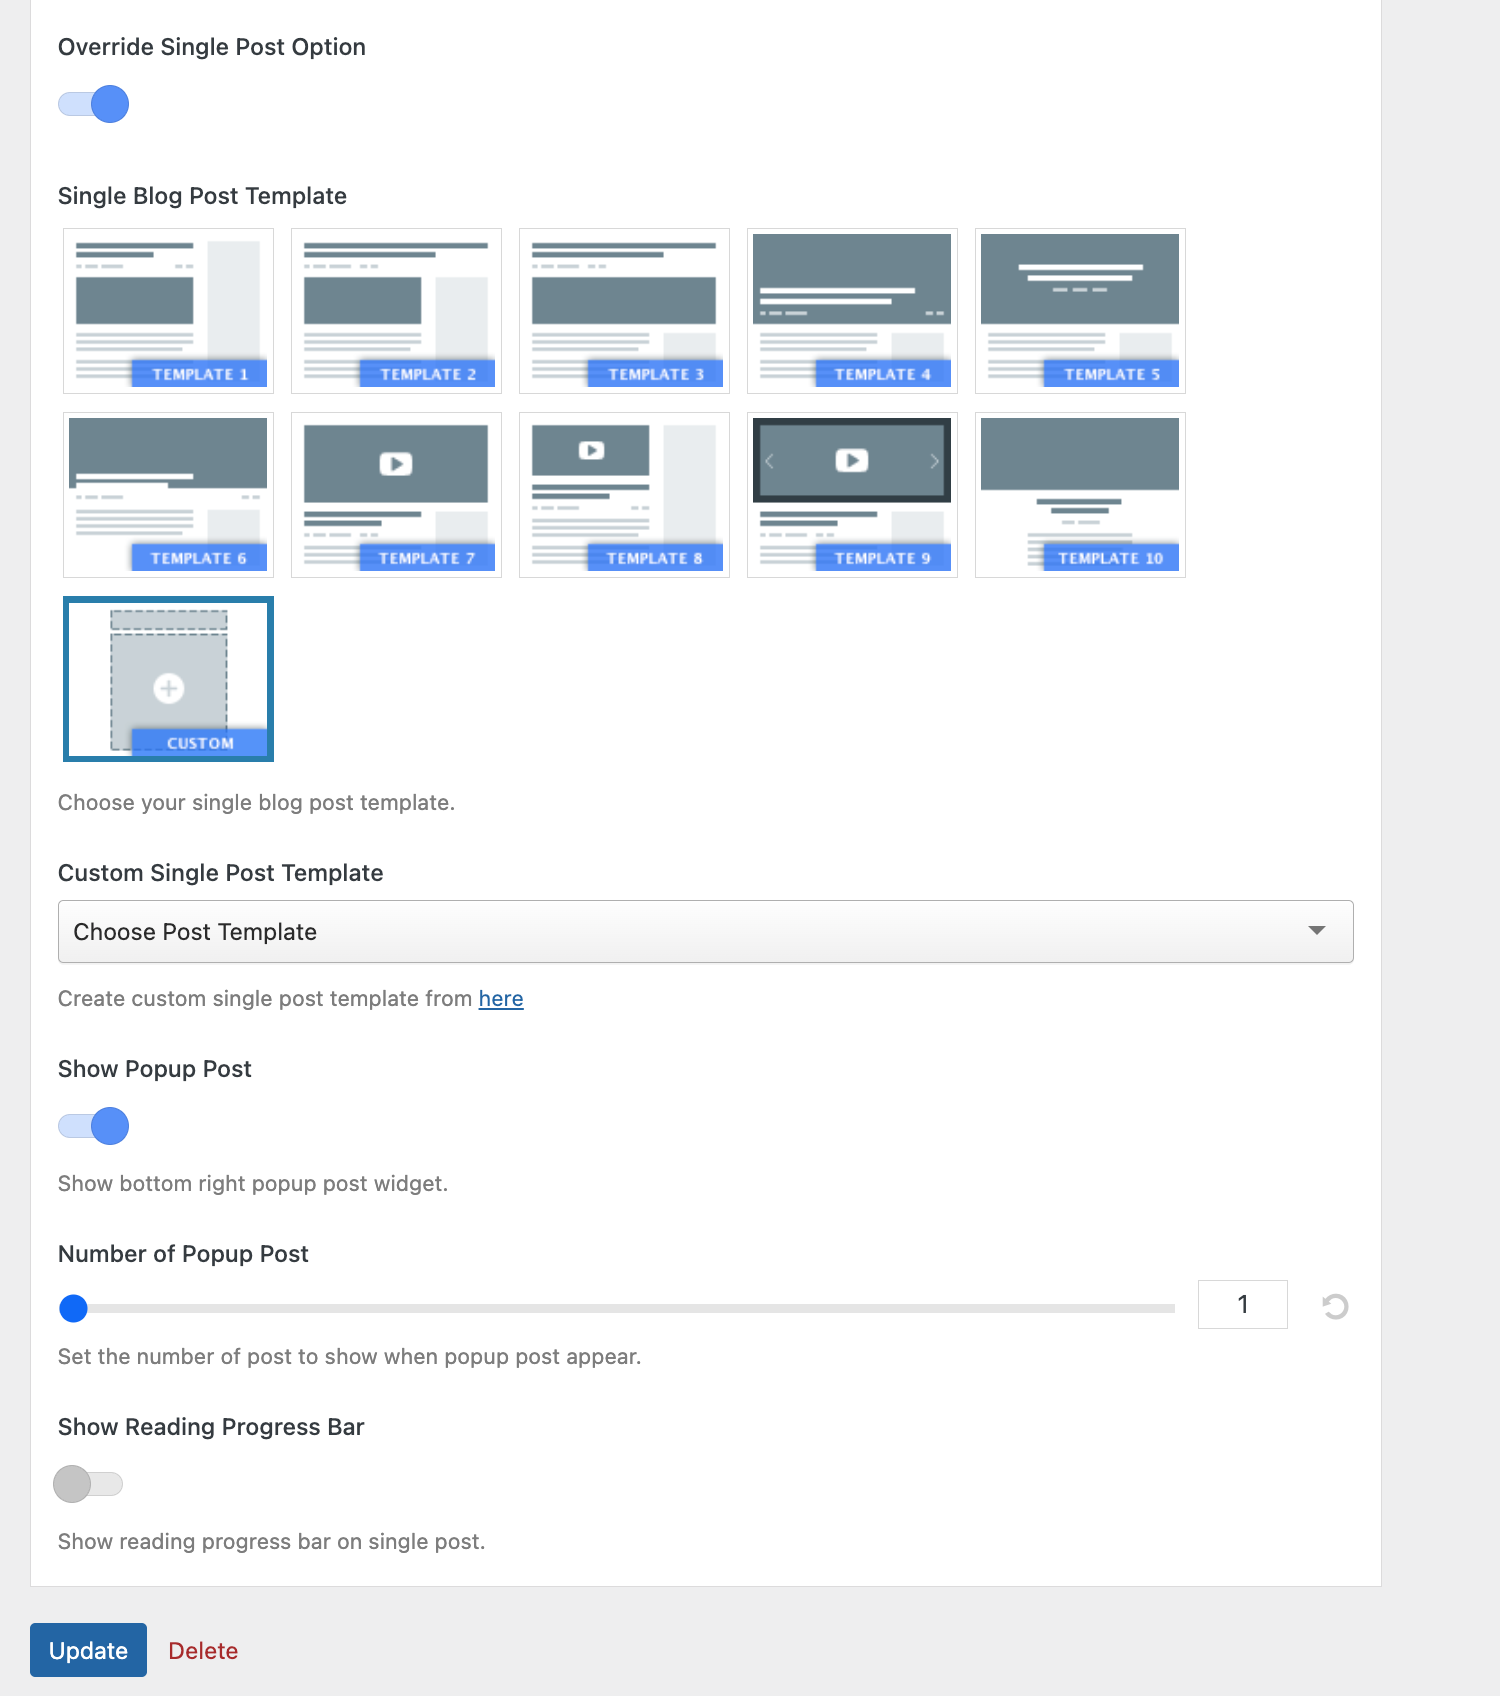Select the Template 10 layout thumbnail
The image size is (1500, 1696).
coord(1080,495)
